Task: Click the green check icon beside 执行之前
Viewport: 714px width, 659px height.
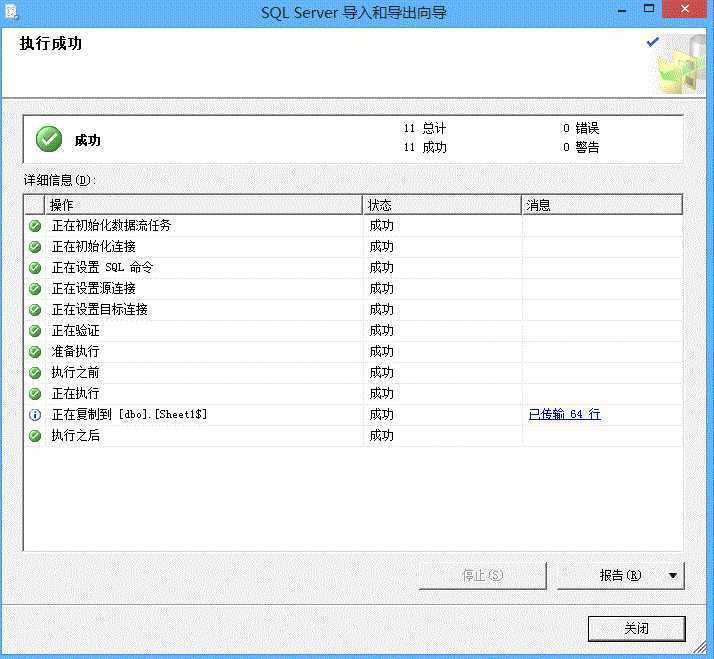Action: pos(35,373)
